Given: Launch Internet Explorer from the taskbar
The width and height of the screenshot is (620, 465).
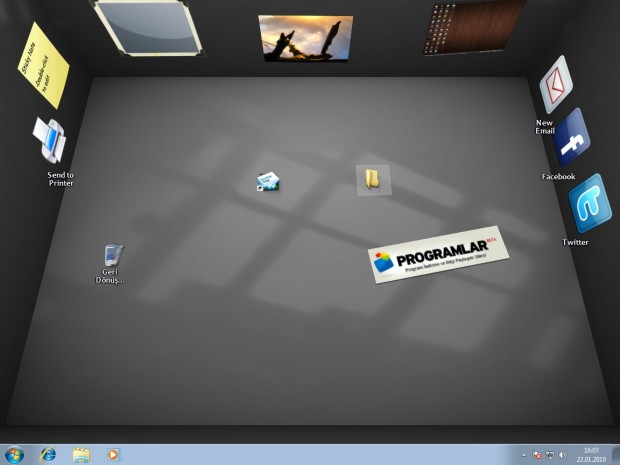Looking at the screenshot, I should (x=48, y=455).
